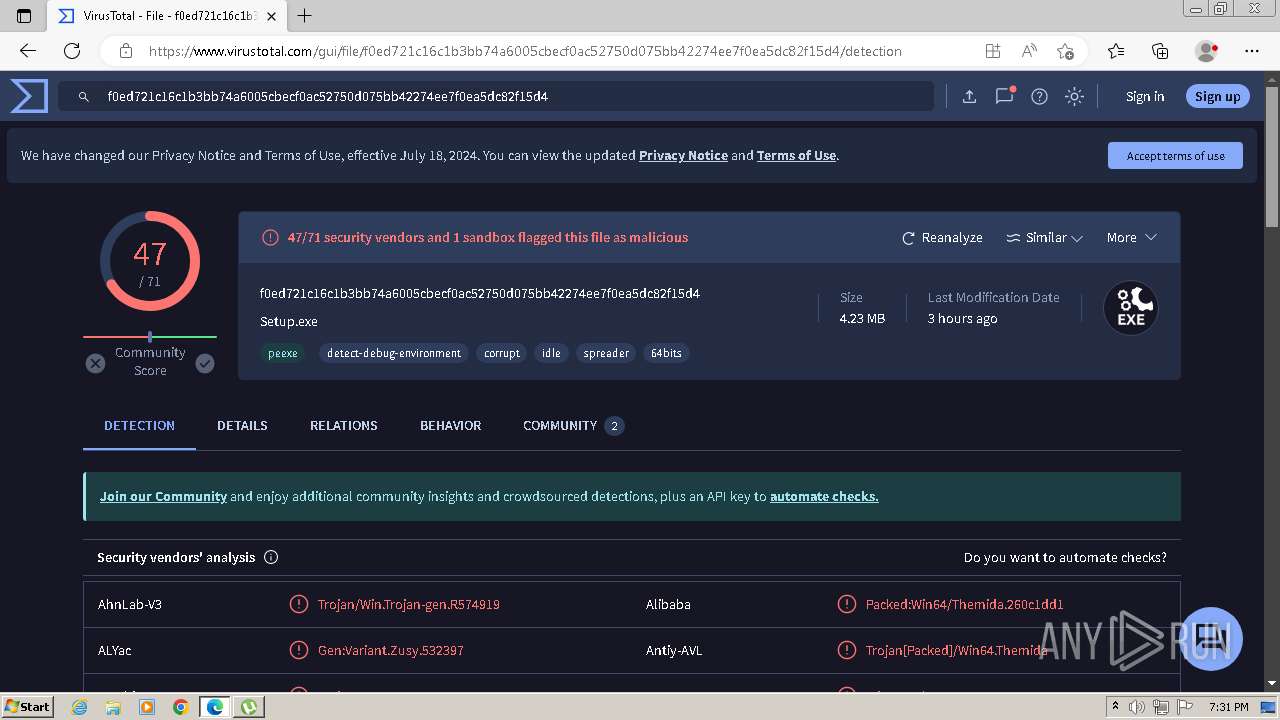1280x720 pixels.
Task: Click the browser Refresh icon
Action: point(72,51)
